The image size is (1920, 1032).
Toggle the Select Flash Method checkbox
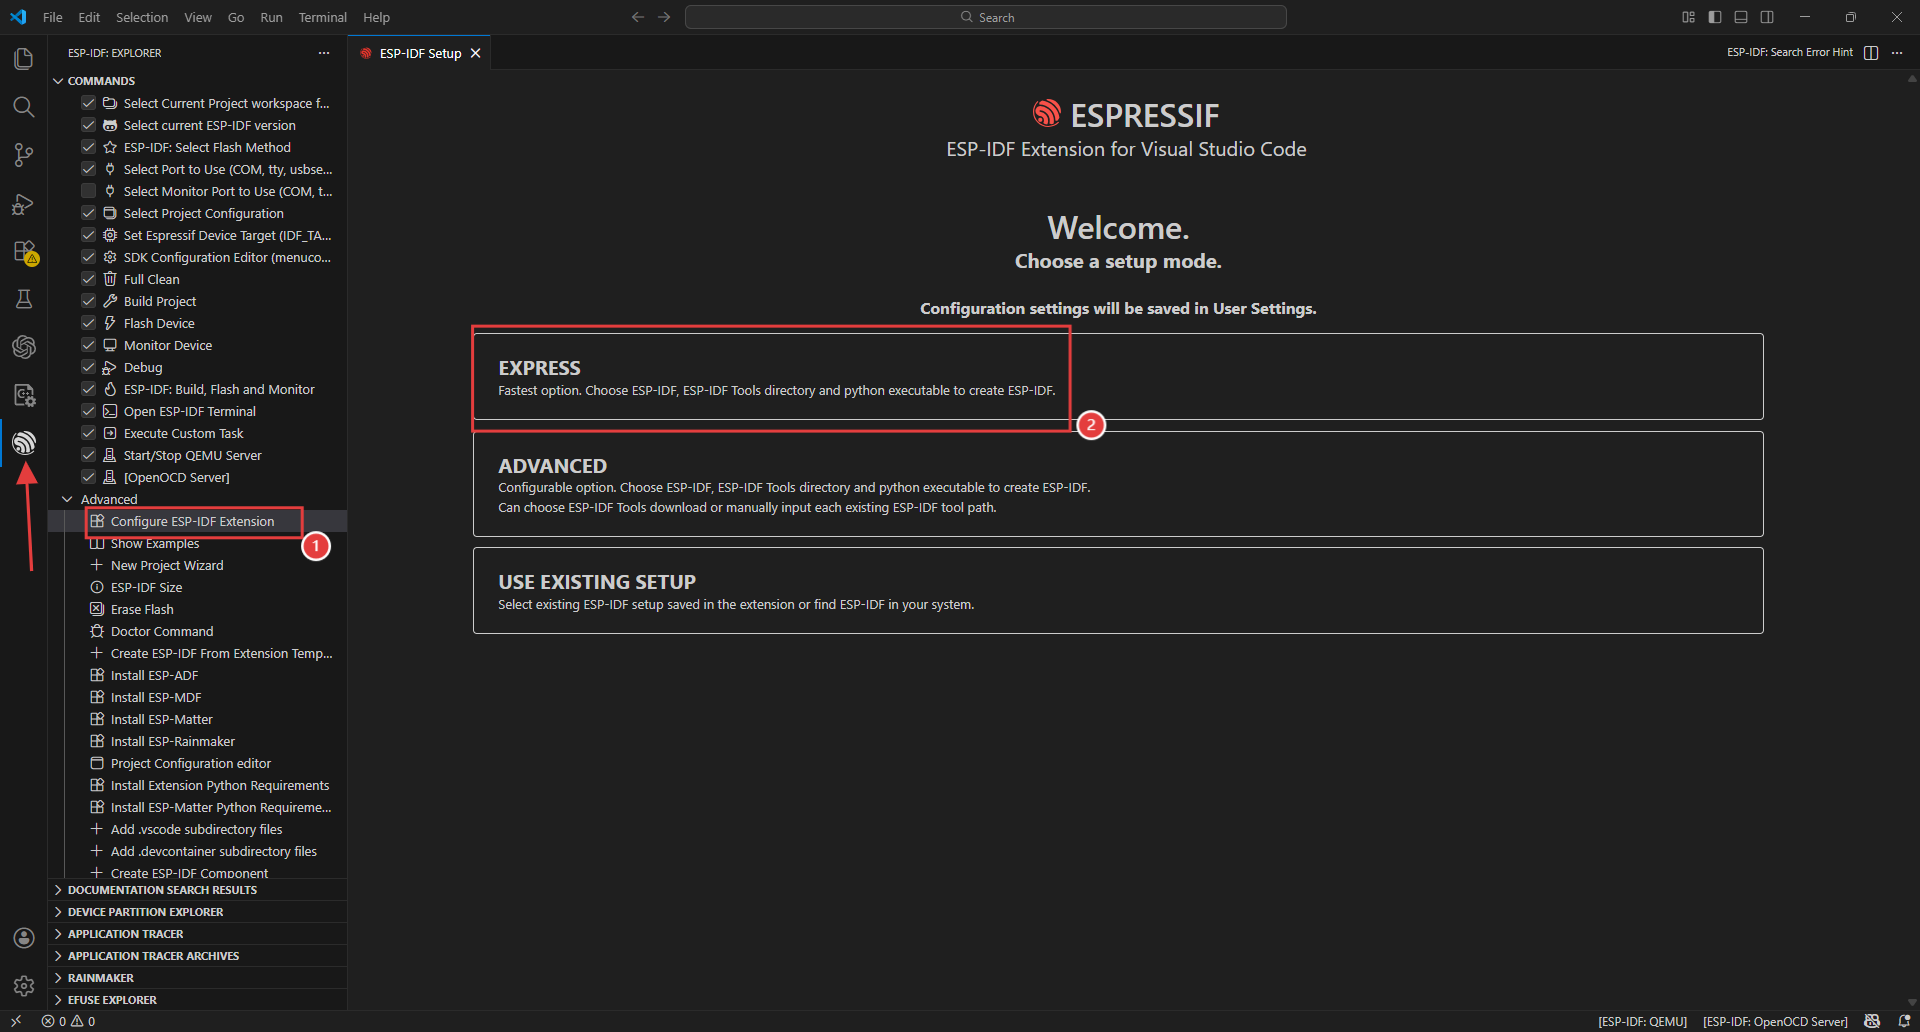(88, 147)
